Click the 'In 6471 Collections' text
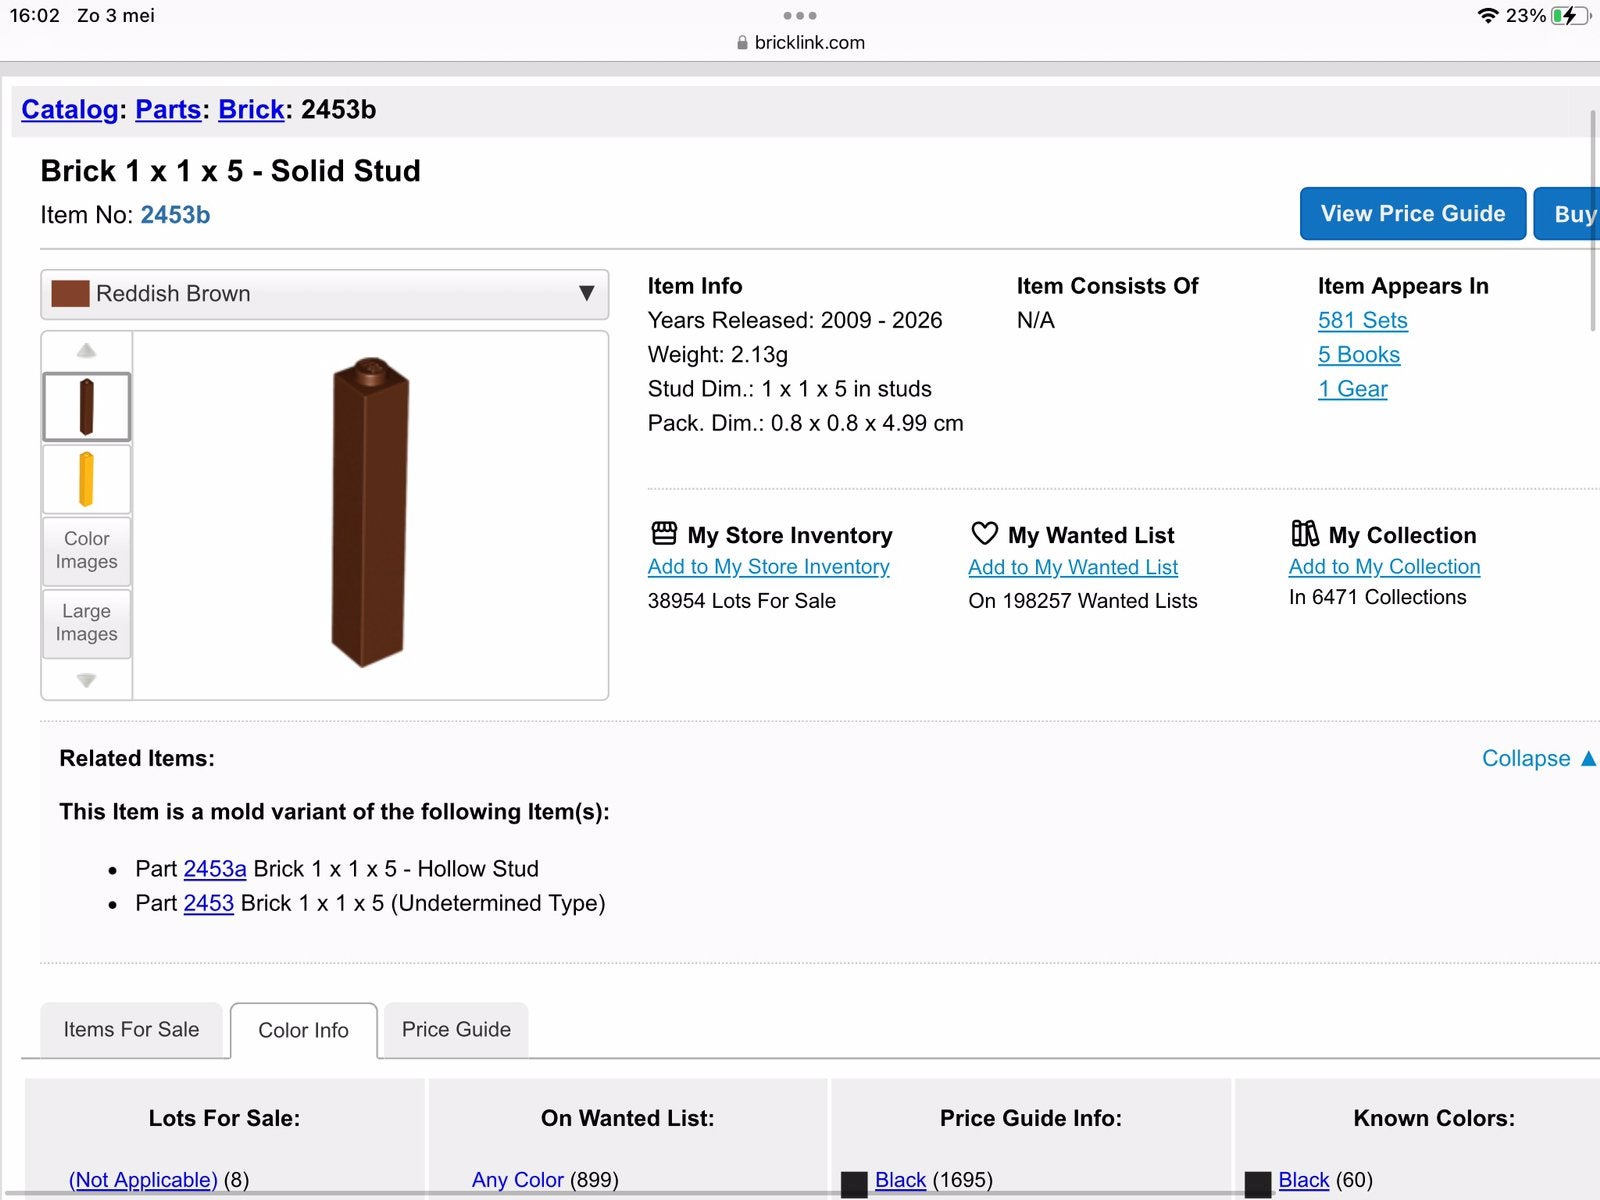The width and height of the screenshot is (1600, 1200). pos(1378,598)
